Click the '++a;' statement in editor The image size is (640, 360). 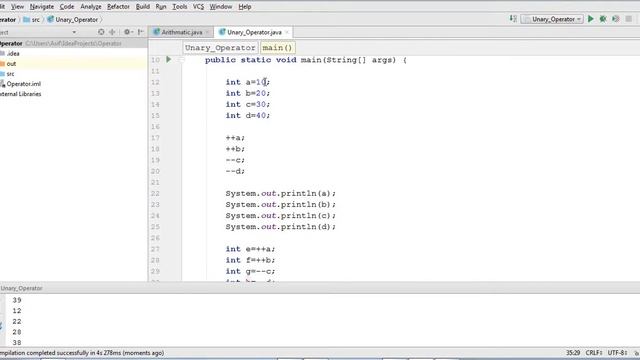[x=235, y=138]
